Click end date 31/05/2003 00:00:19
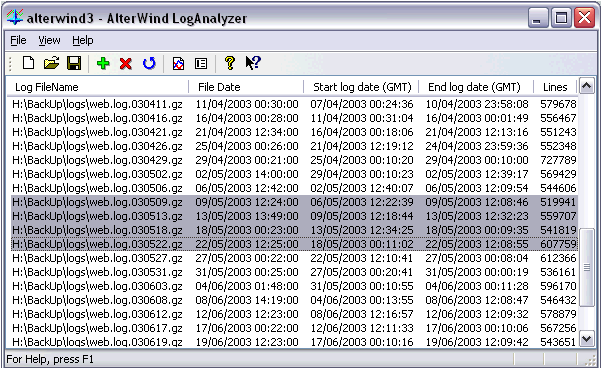The width and height of the screenshot is (602, 368). (477, 272)
